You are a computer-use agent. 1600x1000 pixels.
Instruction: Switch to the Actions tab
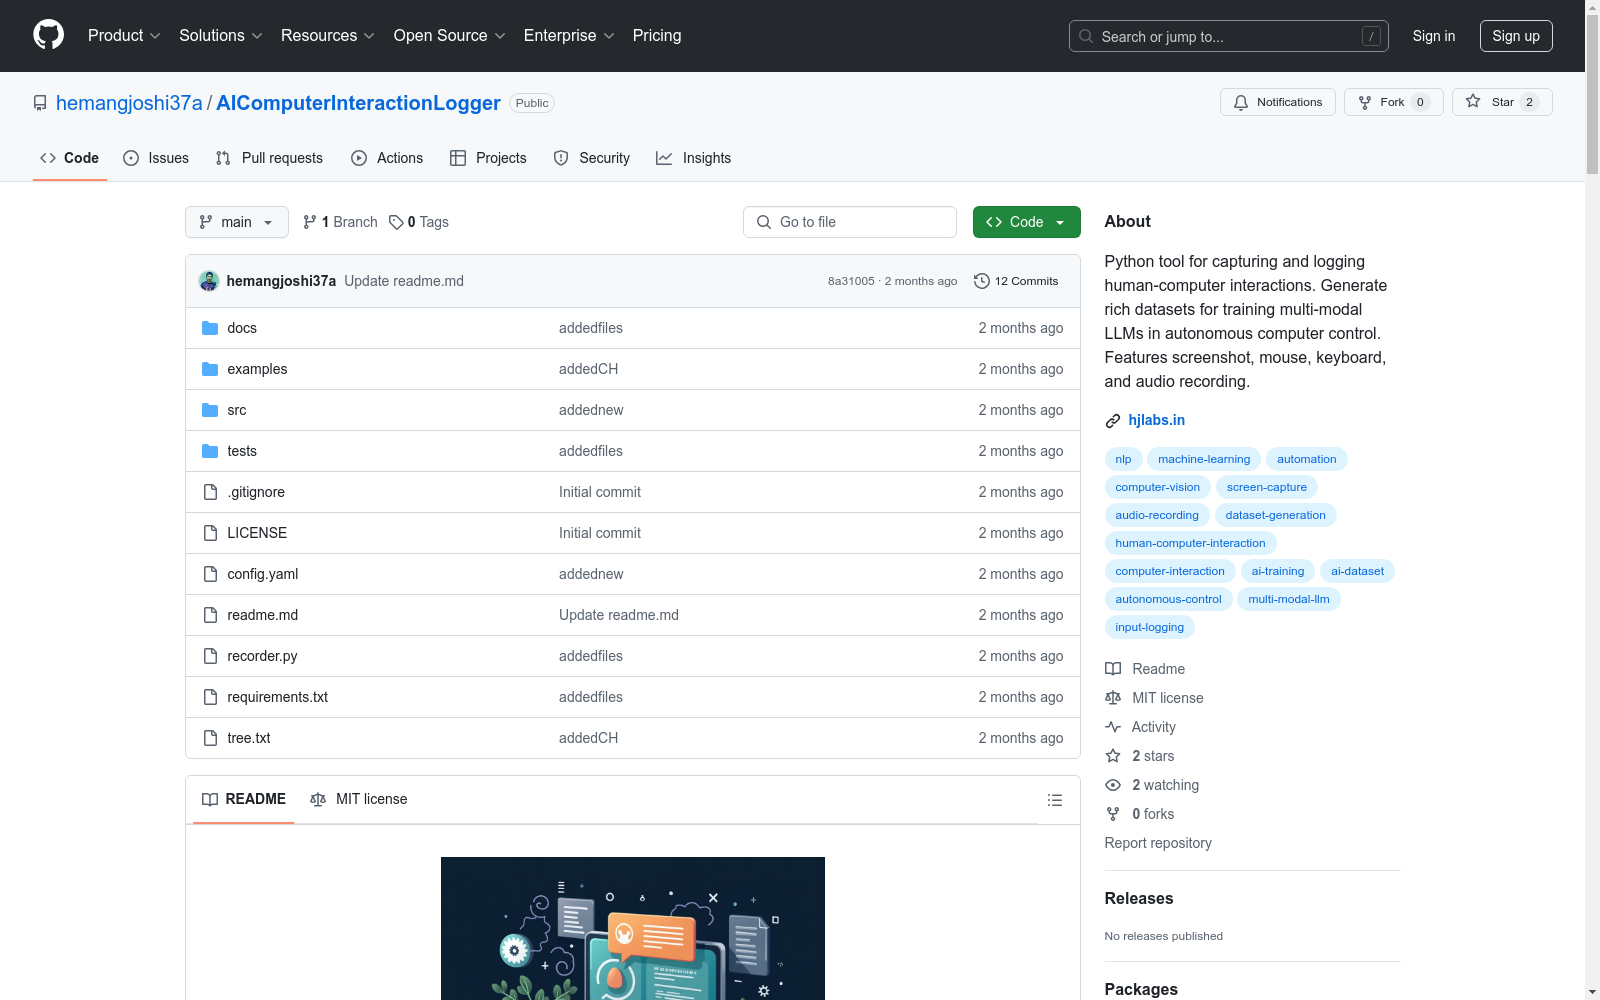pos(387,158)
